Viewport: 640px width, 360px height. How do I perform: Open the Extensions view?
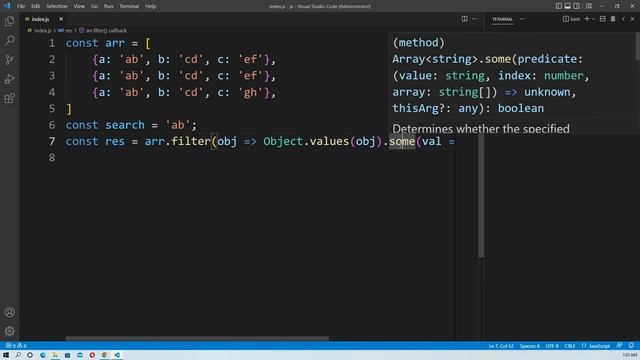pyautogui.click(x=9, y=98)
